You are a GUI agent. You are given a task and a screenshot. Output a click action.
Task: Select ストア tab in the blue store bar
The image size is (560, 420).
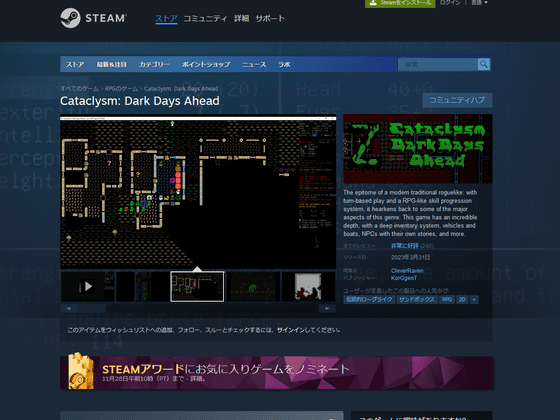click(x=75, y=65)
